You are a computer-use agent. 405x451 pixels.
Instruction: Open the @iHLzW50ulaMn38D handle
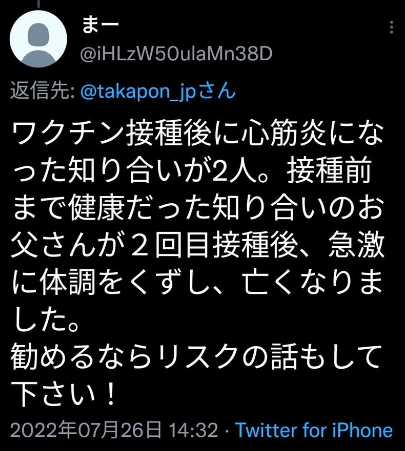[177, 54]
